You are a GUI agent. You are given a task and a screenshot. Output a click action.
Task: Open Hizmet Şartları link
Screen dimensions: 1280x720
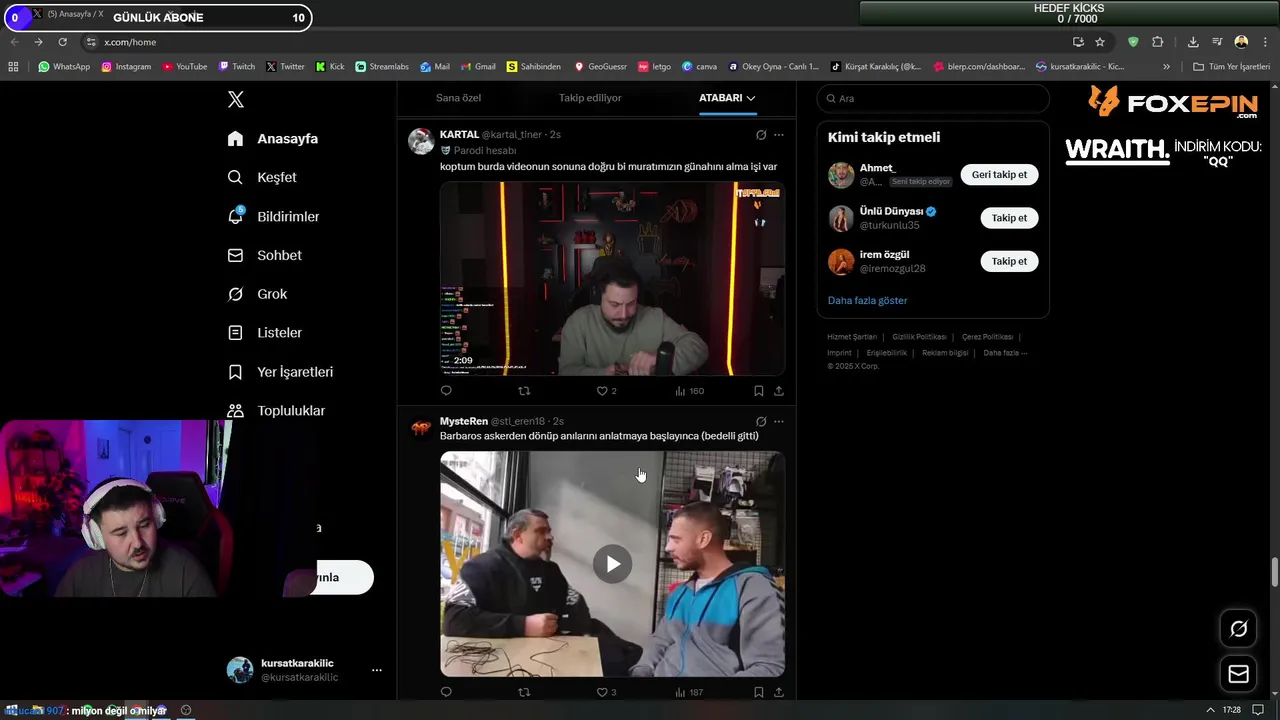(852, 337)
